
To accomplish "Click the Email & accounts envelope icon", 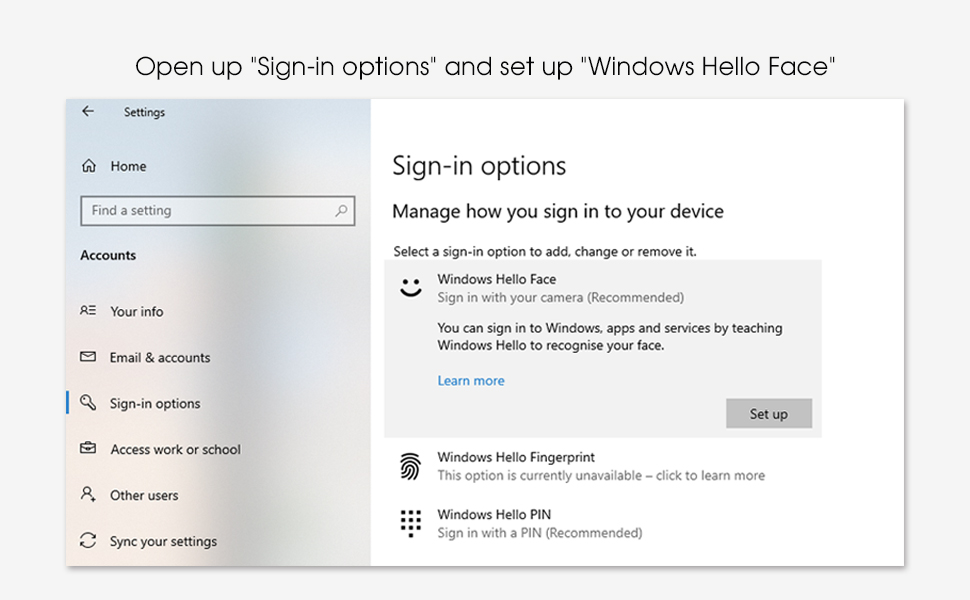I will tap(88, 357).
